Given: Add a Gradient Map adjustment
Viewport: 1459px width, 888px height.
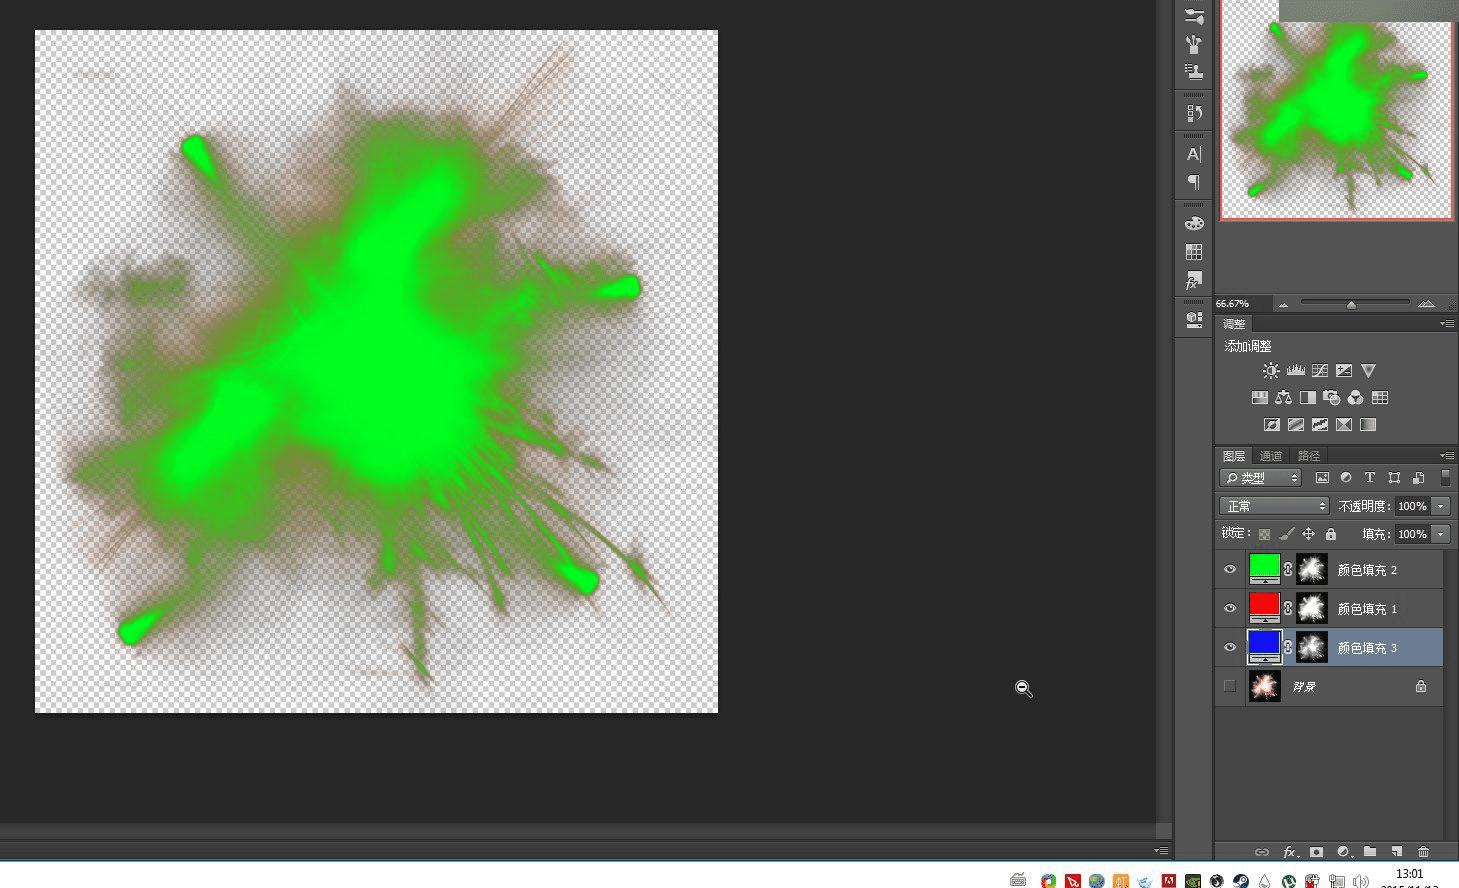Looking at the screenshot, I should pyautogui.click(x=1368, y=425).
